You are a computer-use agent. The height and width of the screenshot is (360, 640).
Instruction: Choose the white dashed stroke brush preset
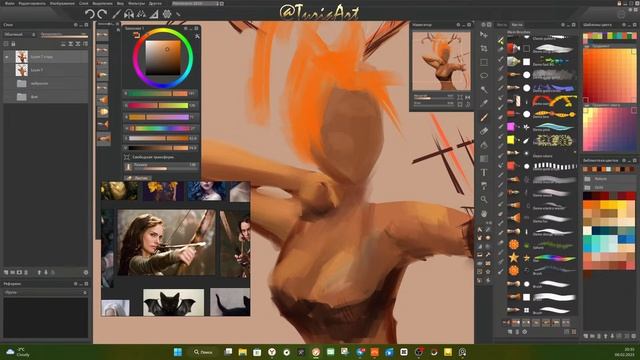tap(541, 166)
